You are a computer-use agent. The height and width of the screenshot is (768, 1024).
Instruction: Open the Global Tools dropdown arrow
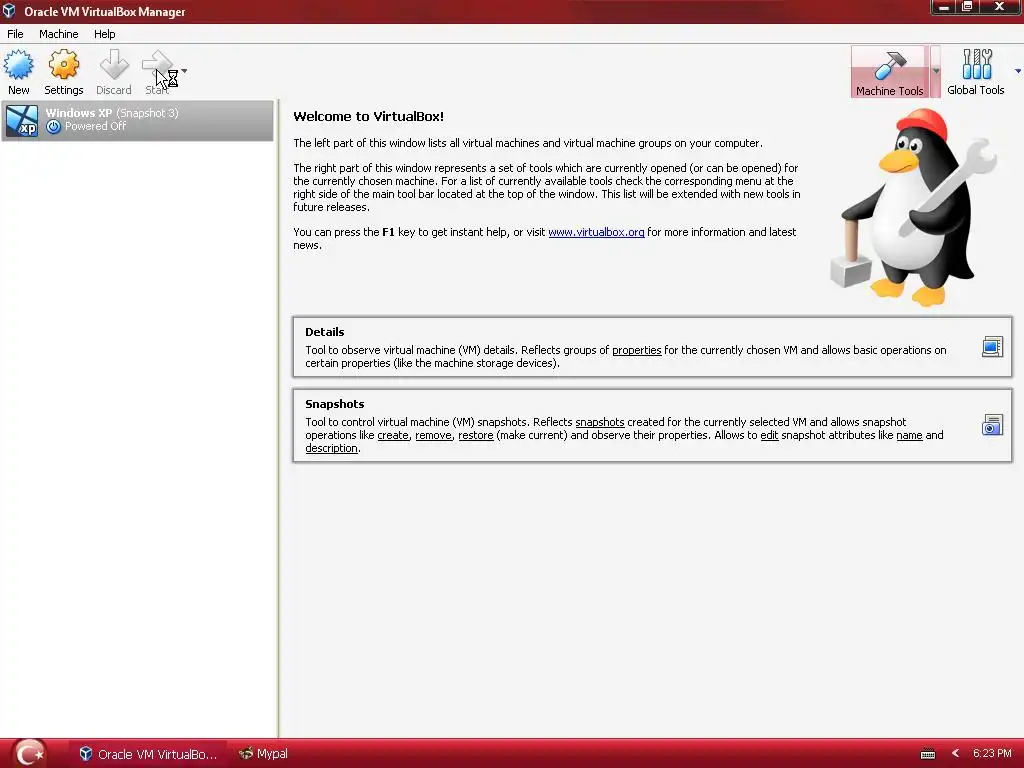1017,71
